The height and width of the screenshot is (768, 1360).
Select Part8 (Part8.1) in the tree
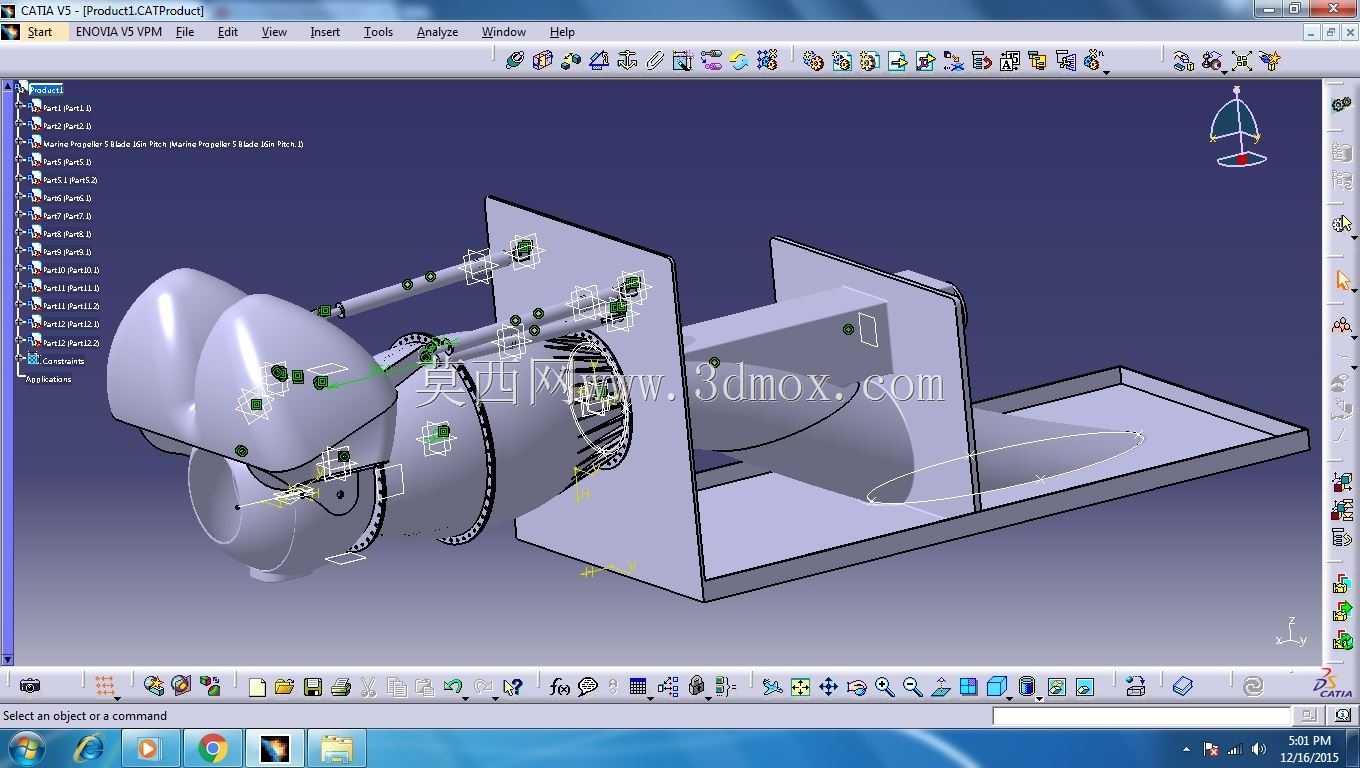tap(67, 234)
